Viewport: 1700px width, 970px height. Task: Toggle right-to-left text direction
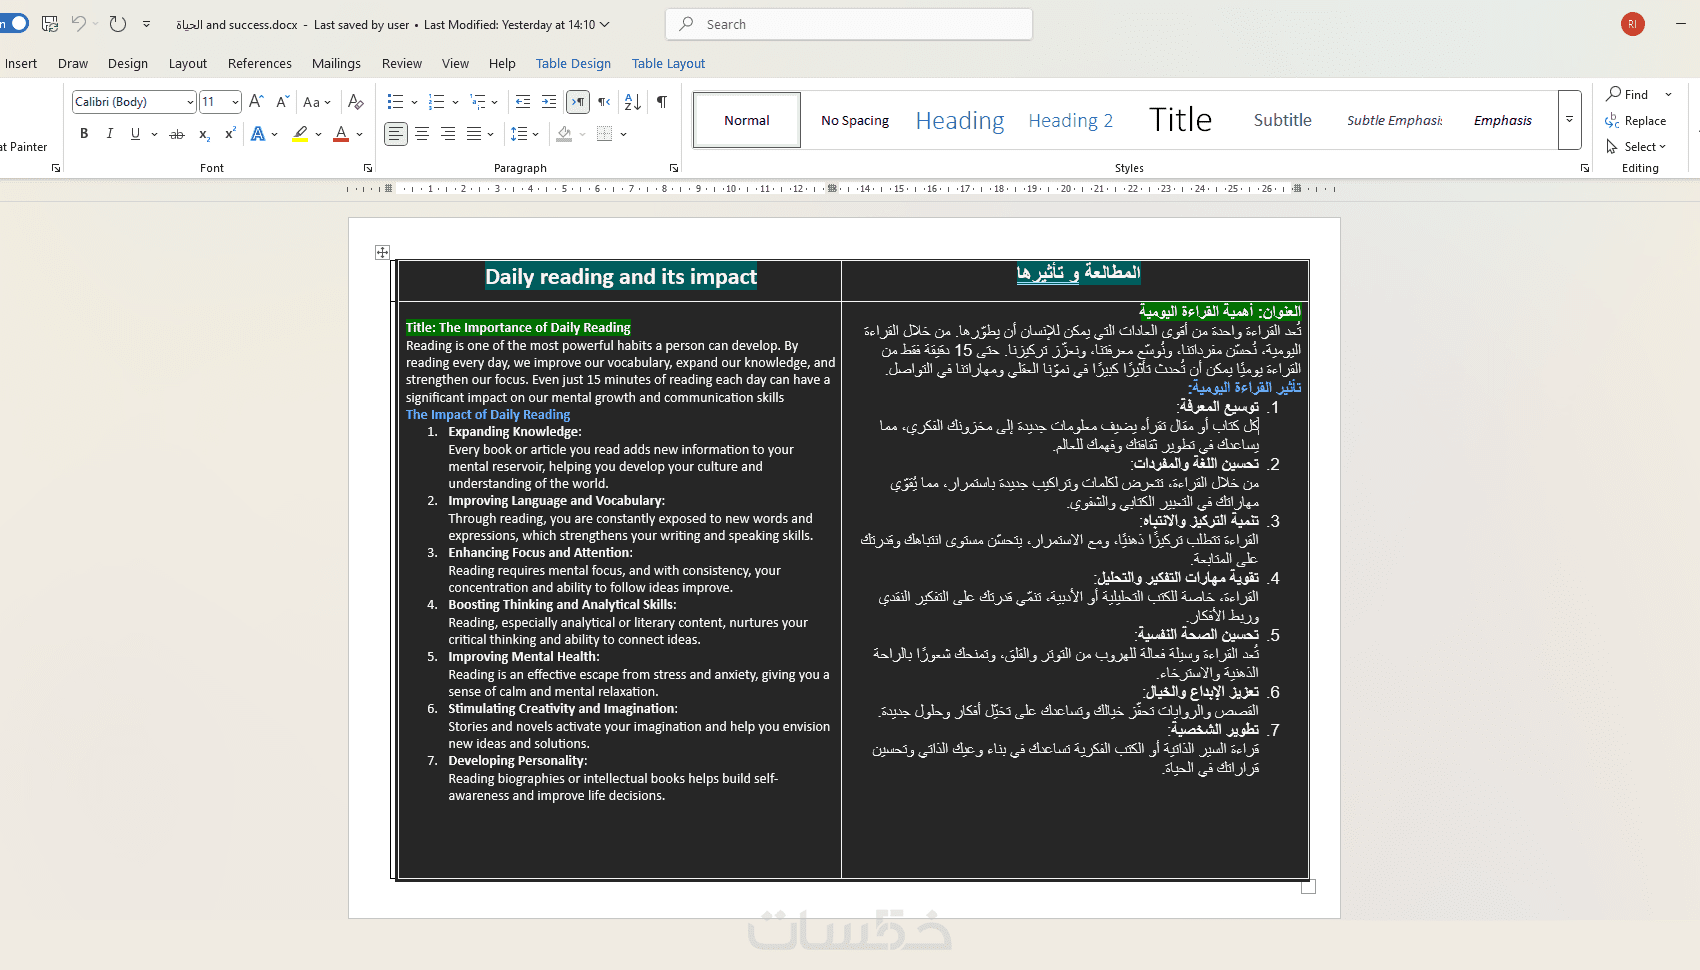pyautogui.click(x=604, y=102)
